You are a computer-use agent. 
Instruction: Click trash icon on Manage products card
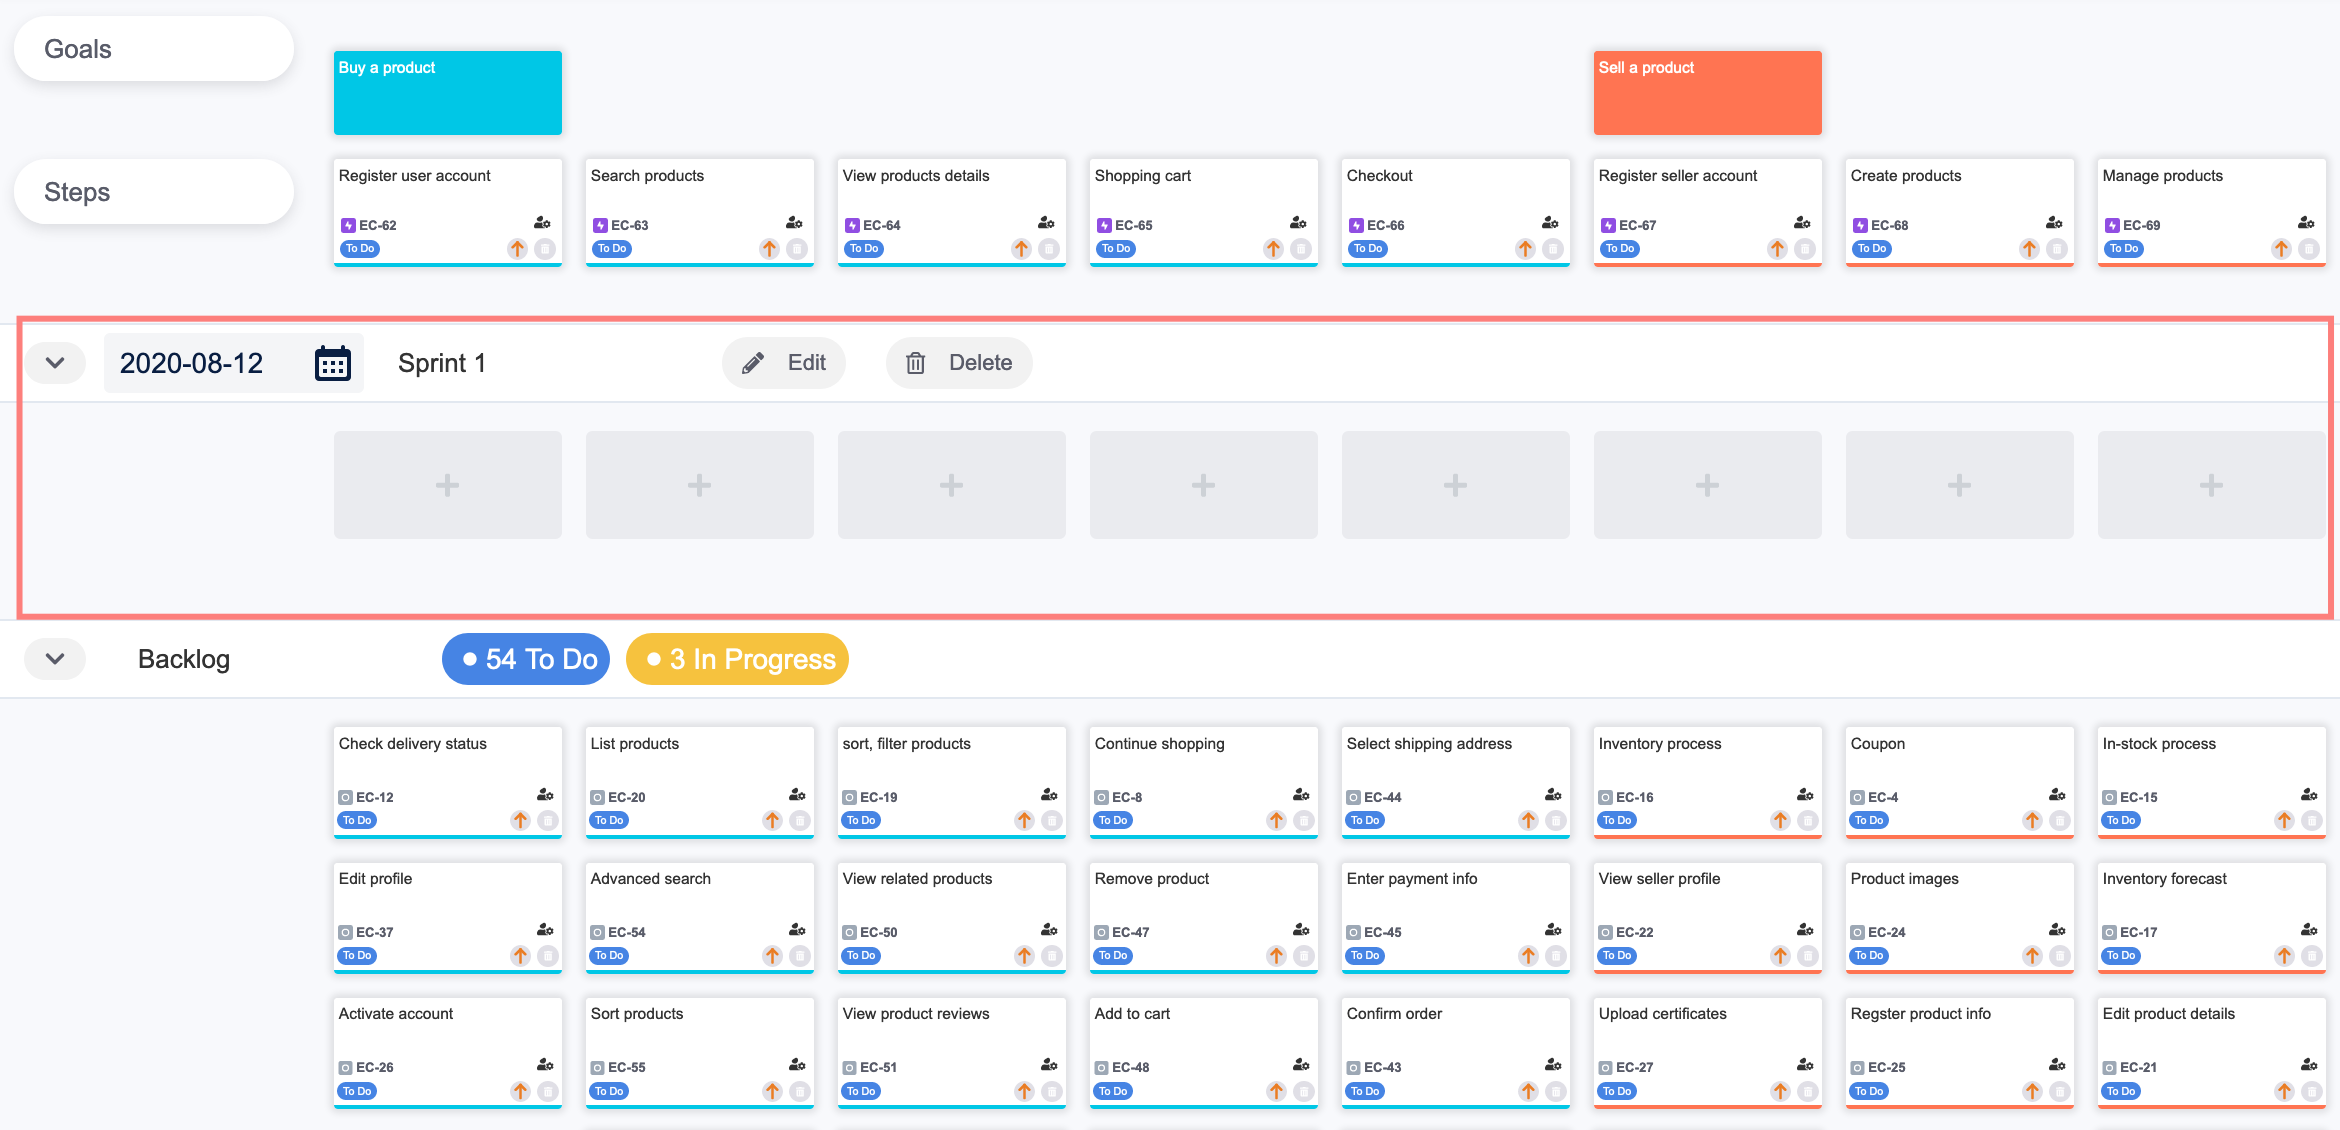pos(2309,249)
